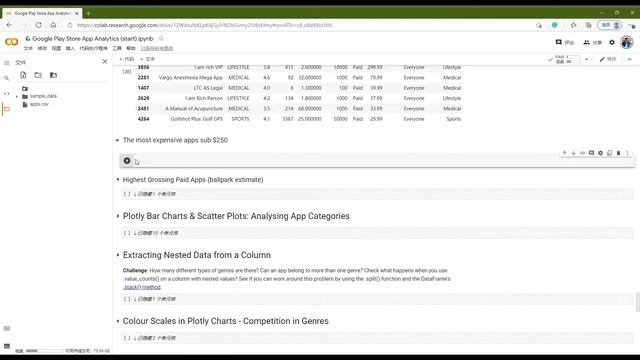
Task: Expand Highest Grossing Paid Apps section
Action: tap(118, 180)
